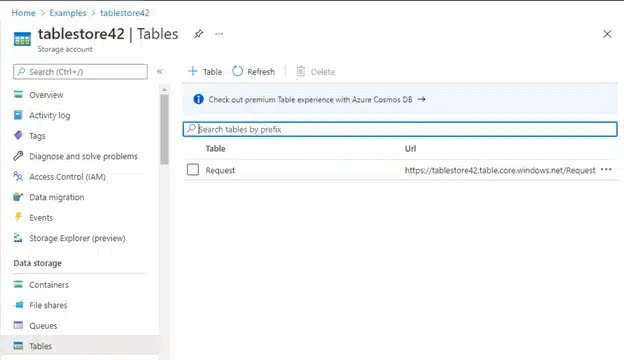Click the Storage Explorer (preview) icon
Image resolution: width=624 pixels, height=360 pixels.
coord(18,238)
